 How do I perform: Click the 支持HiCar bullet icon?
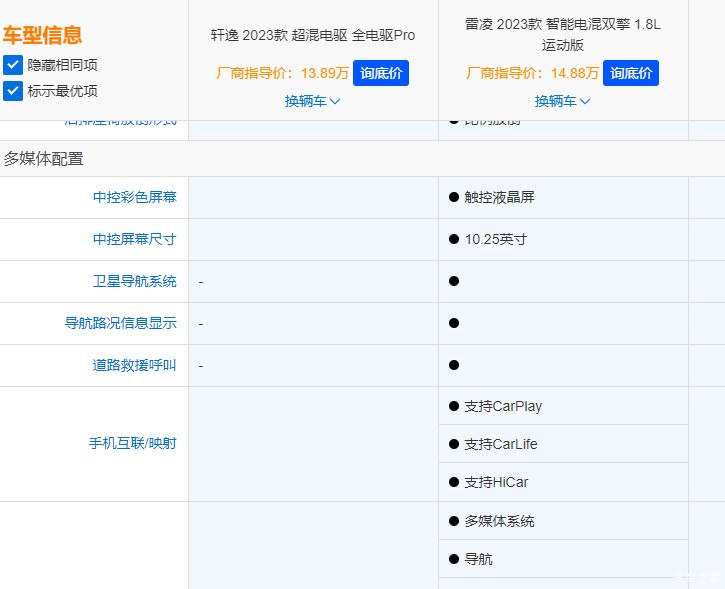click(x=454, y=483)
